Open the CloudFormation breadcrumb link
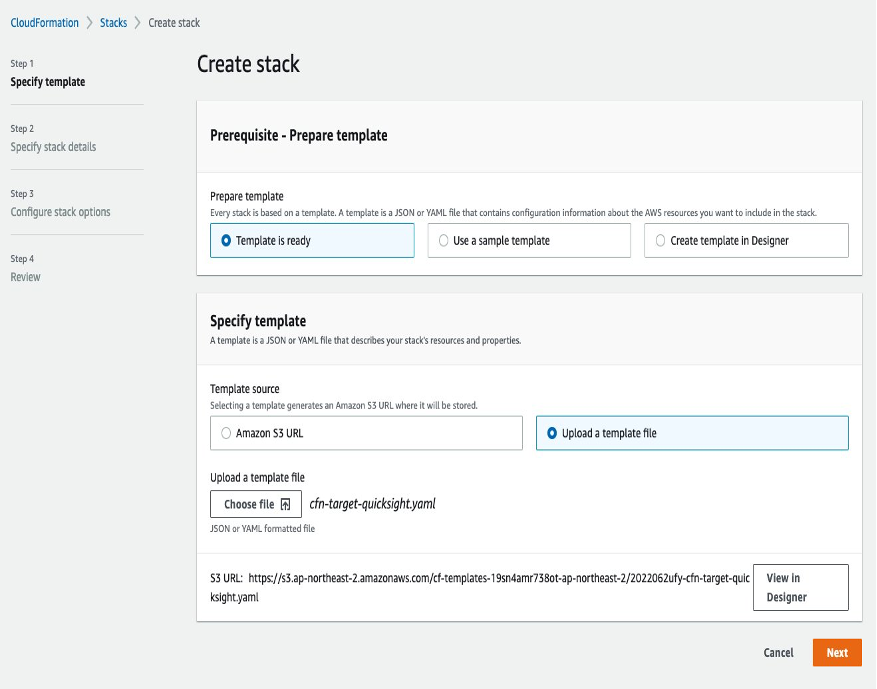The width and height of the screenshot is (877, 689). (44, 23)
